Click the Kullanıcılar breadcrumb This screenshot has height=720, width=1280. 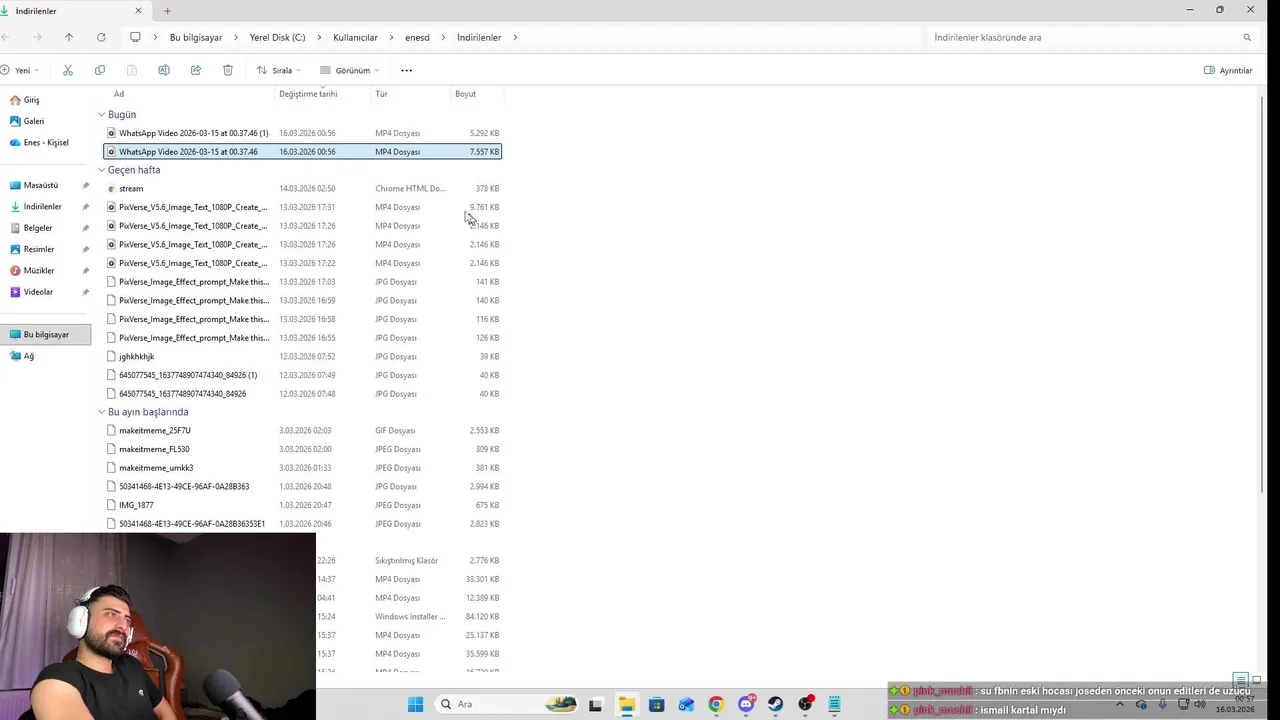[x=355, y=37]
